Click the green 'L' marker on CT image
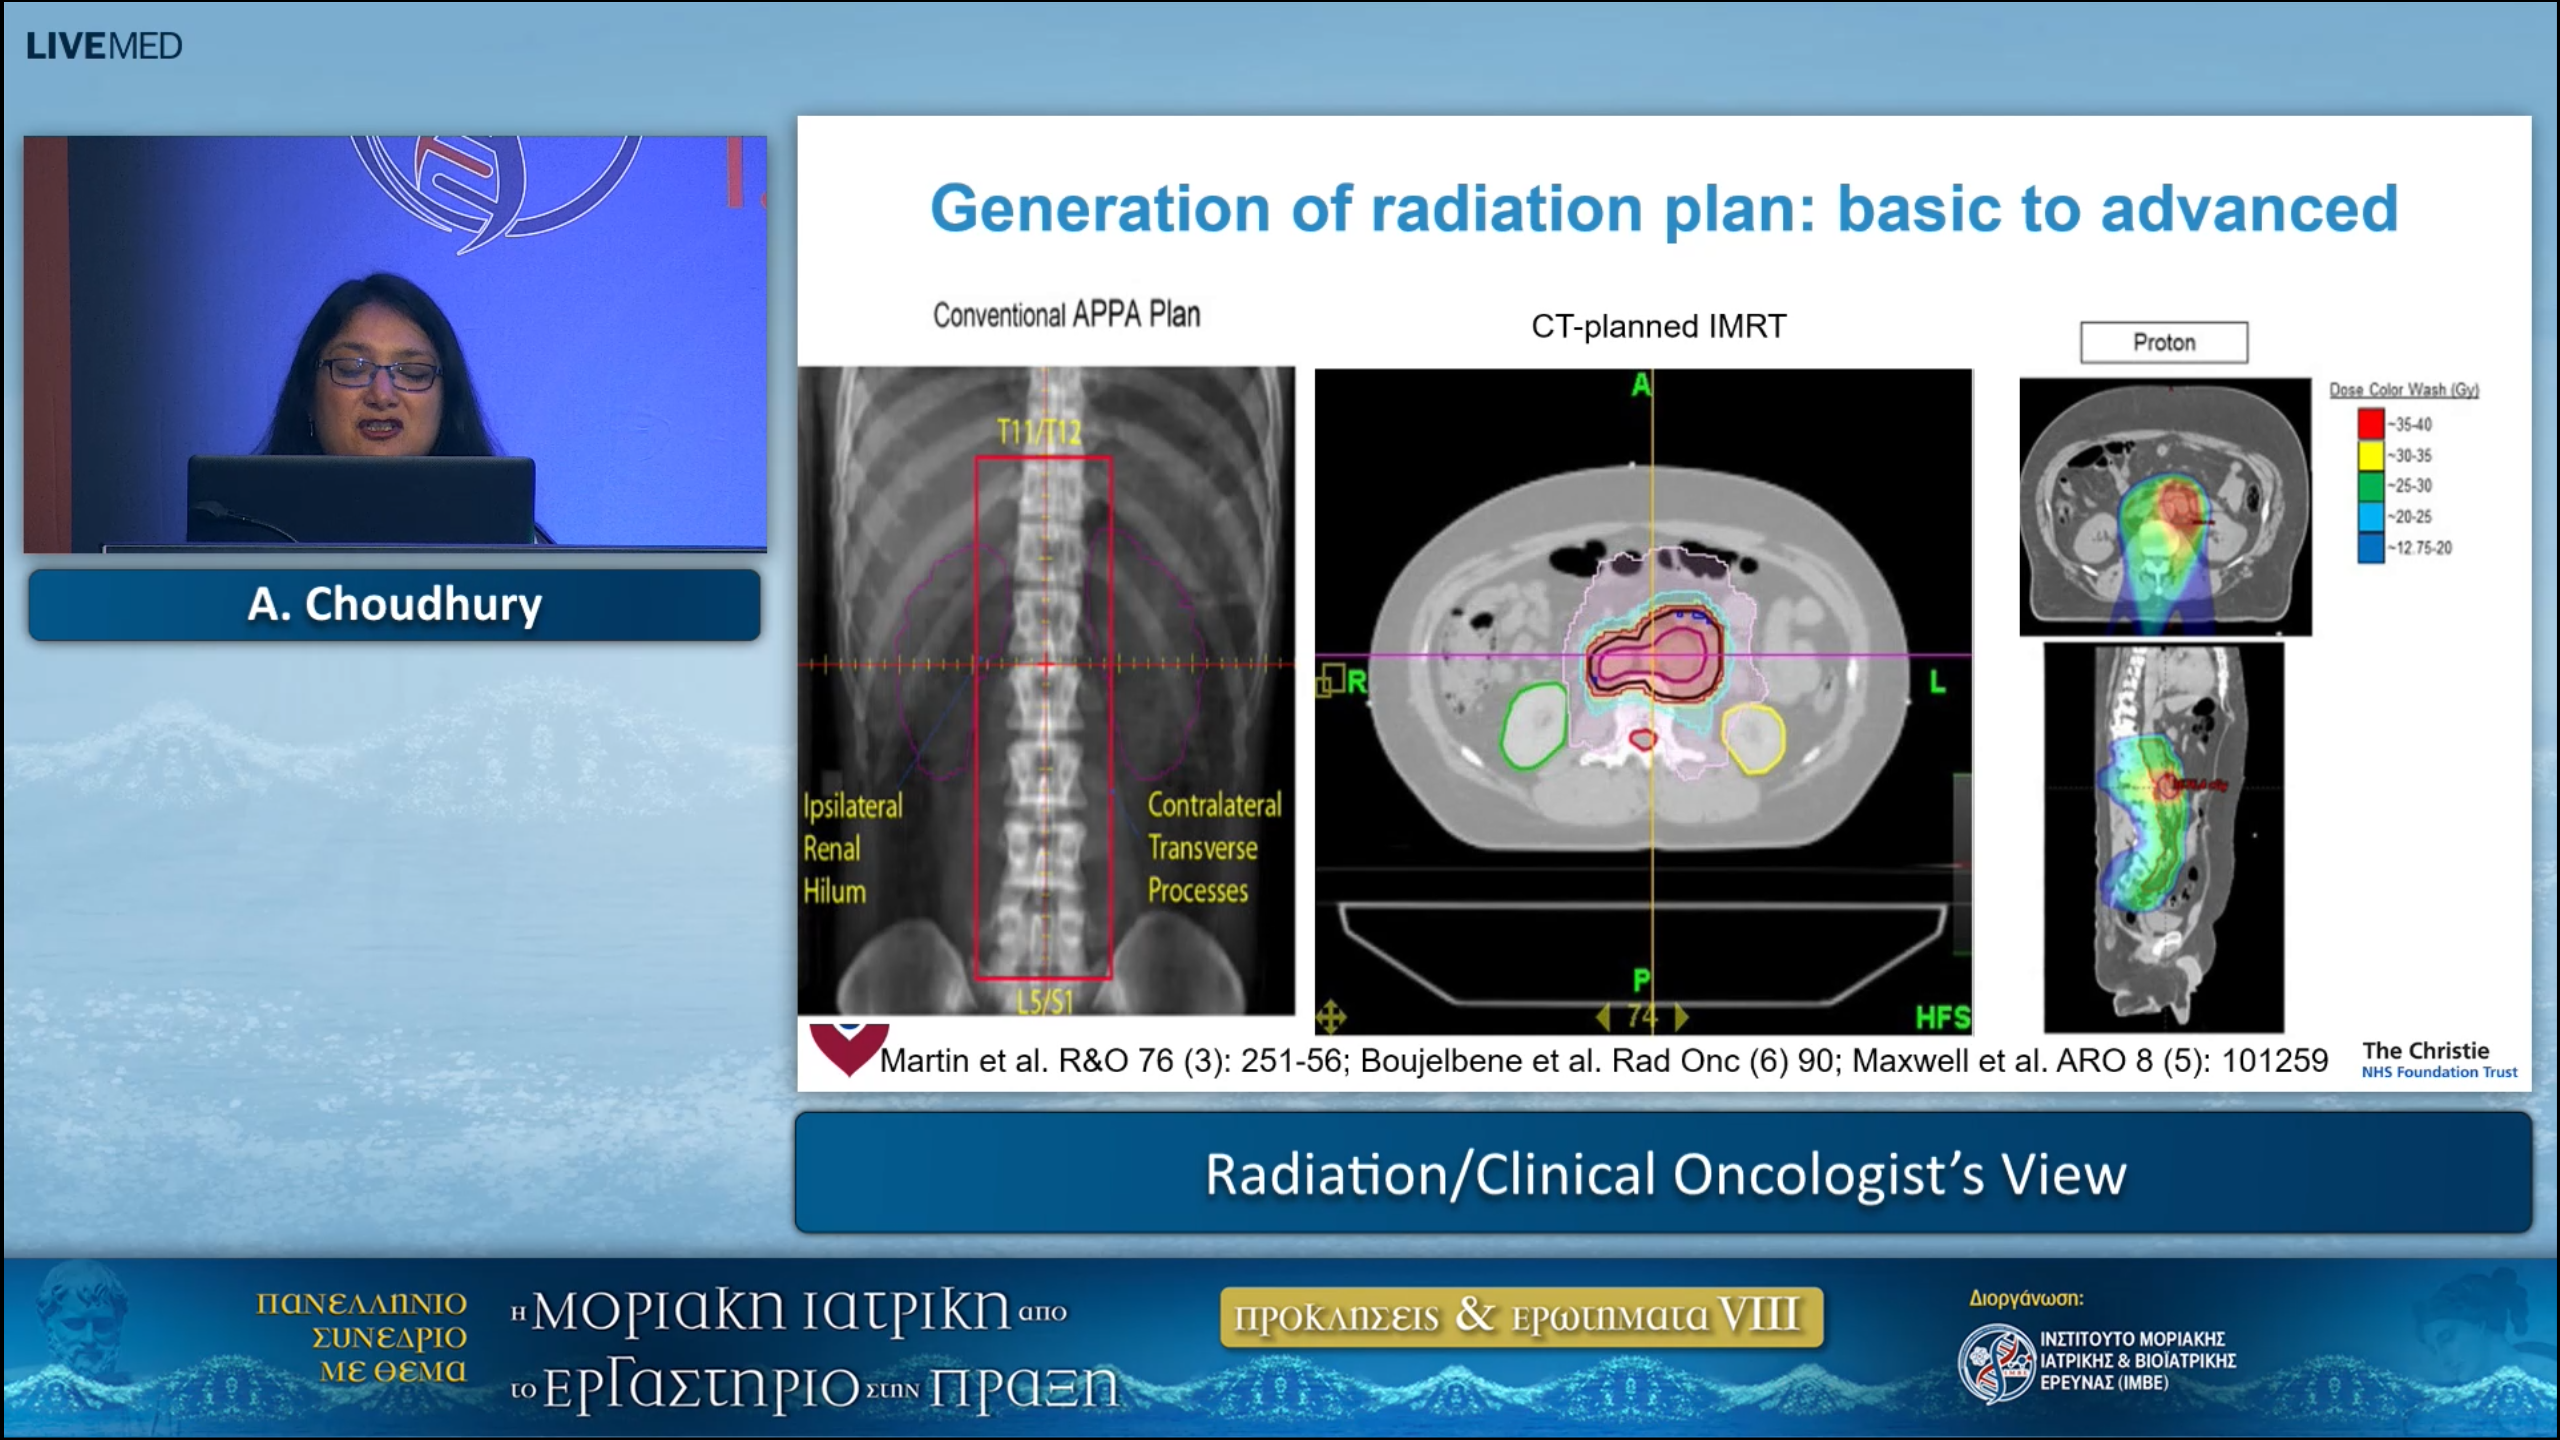Image resolution: width=2560 pixels, height=1440 pixels. [x=1937, y=683]
